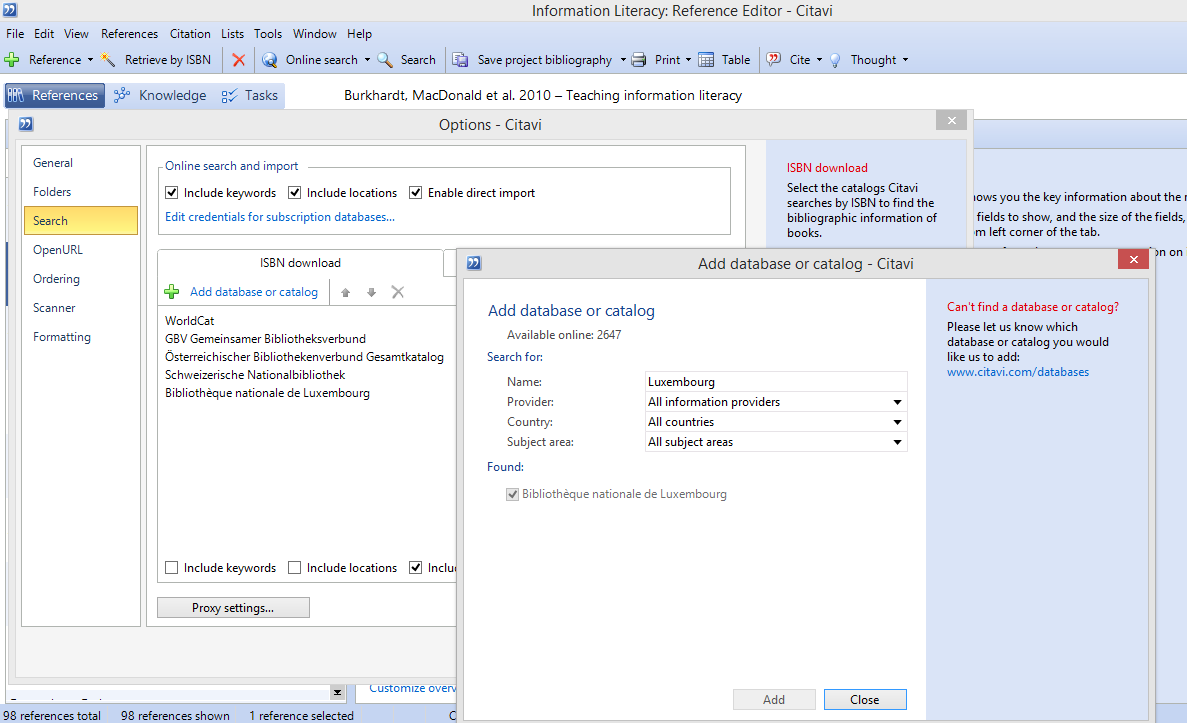
Task: Click the red X delete icon in toolbar
Action: pyautogui.click(x=238, y=60)
